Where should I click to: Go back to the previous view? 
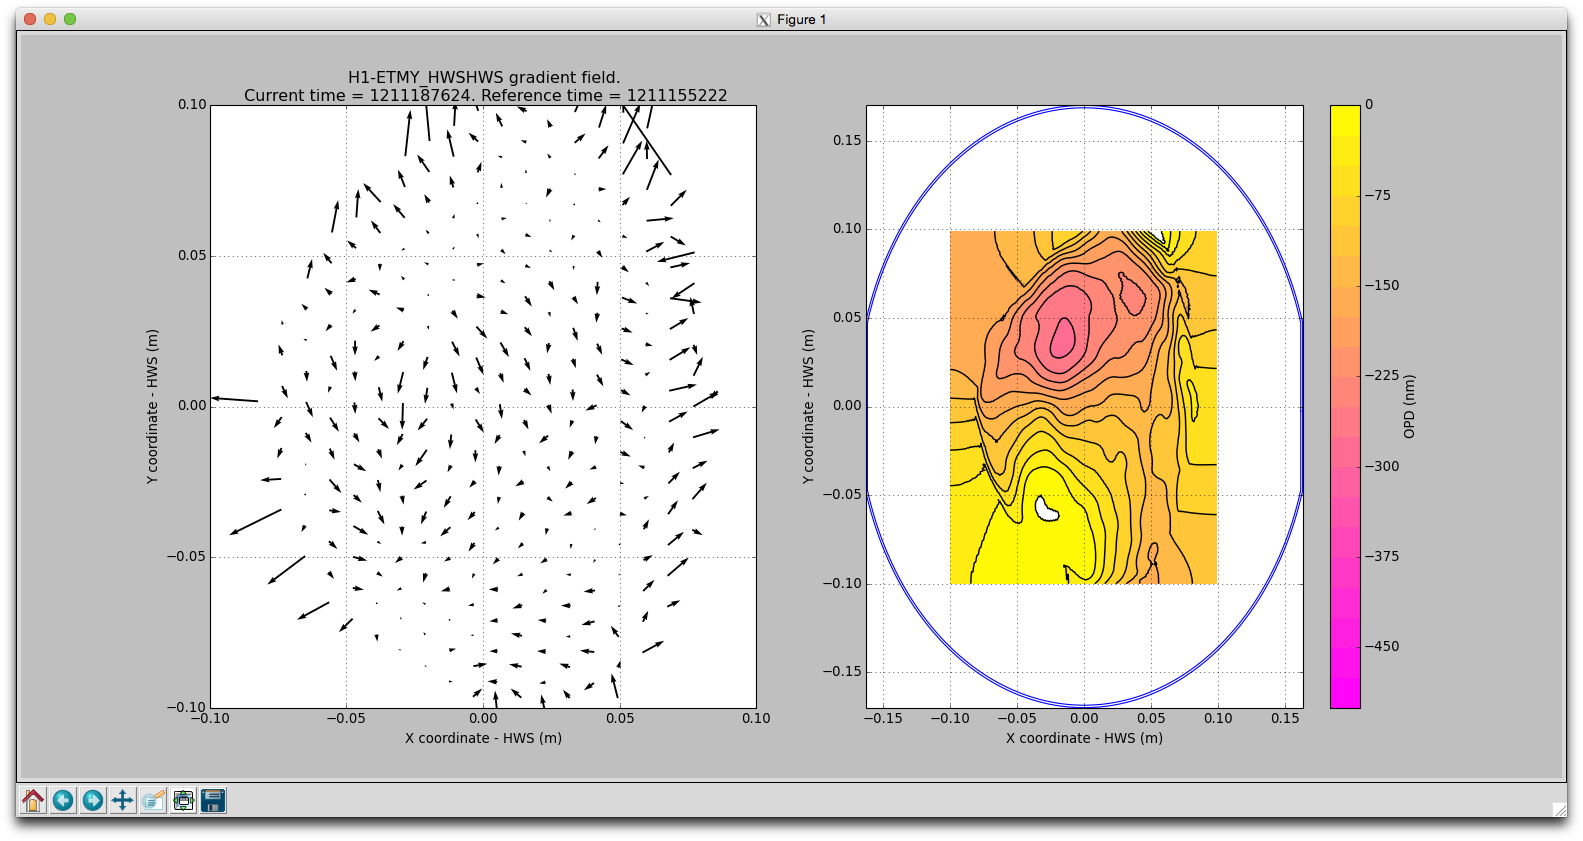[x=63, y=800]
